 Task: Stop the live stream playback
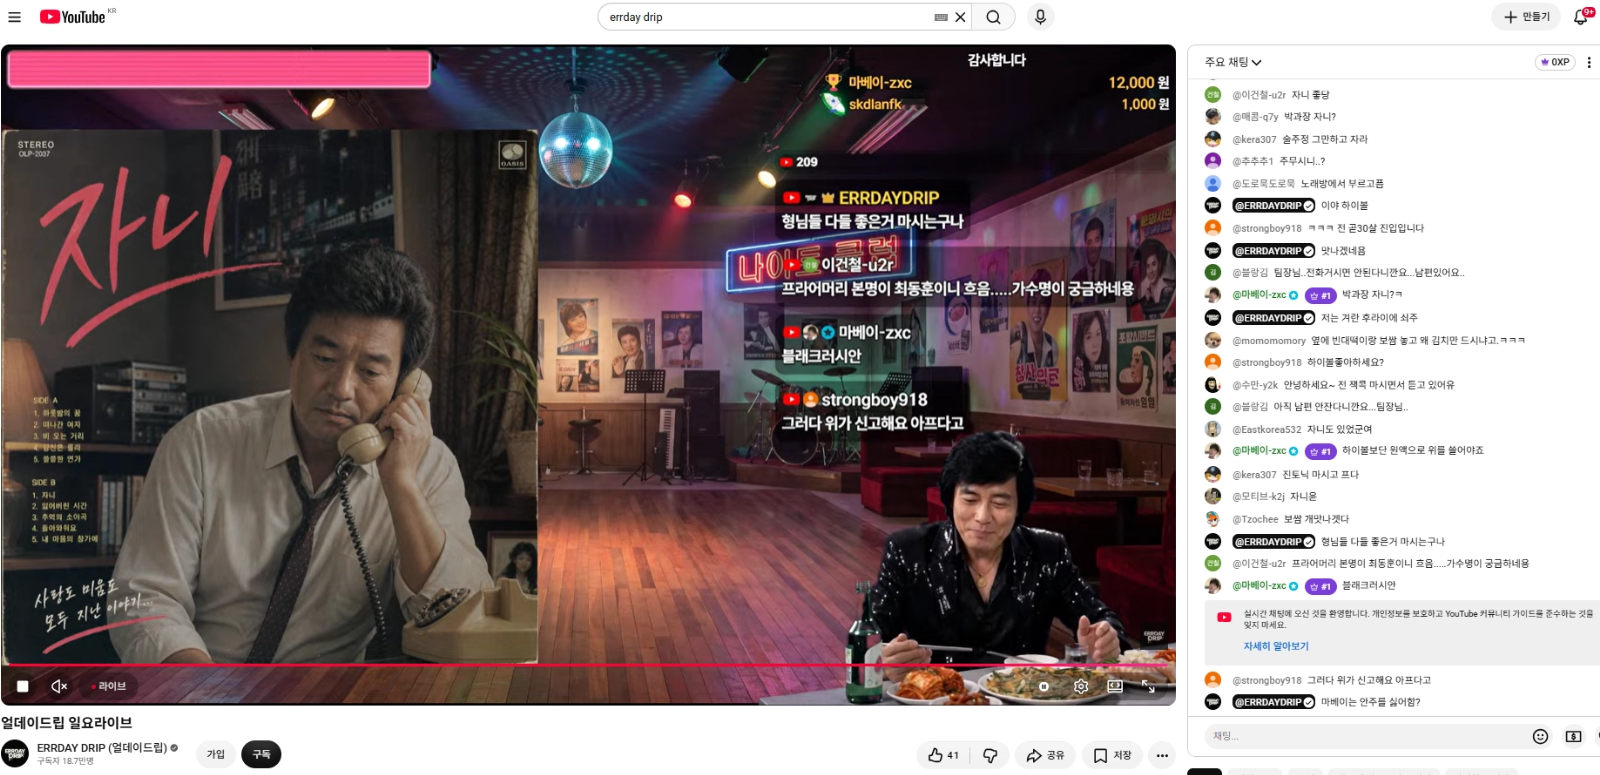23,686
